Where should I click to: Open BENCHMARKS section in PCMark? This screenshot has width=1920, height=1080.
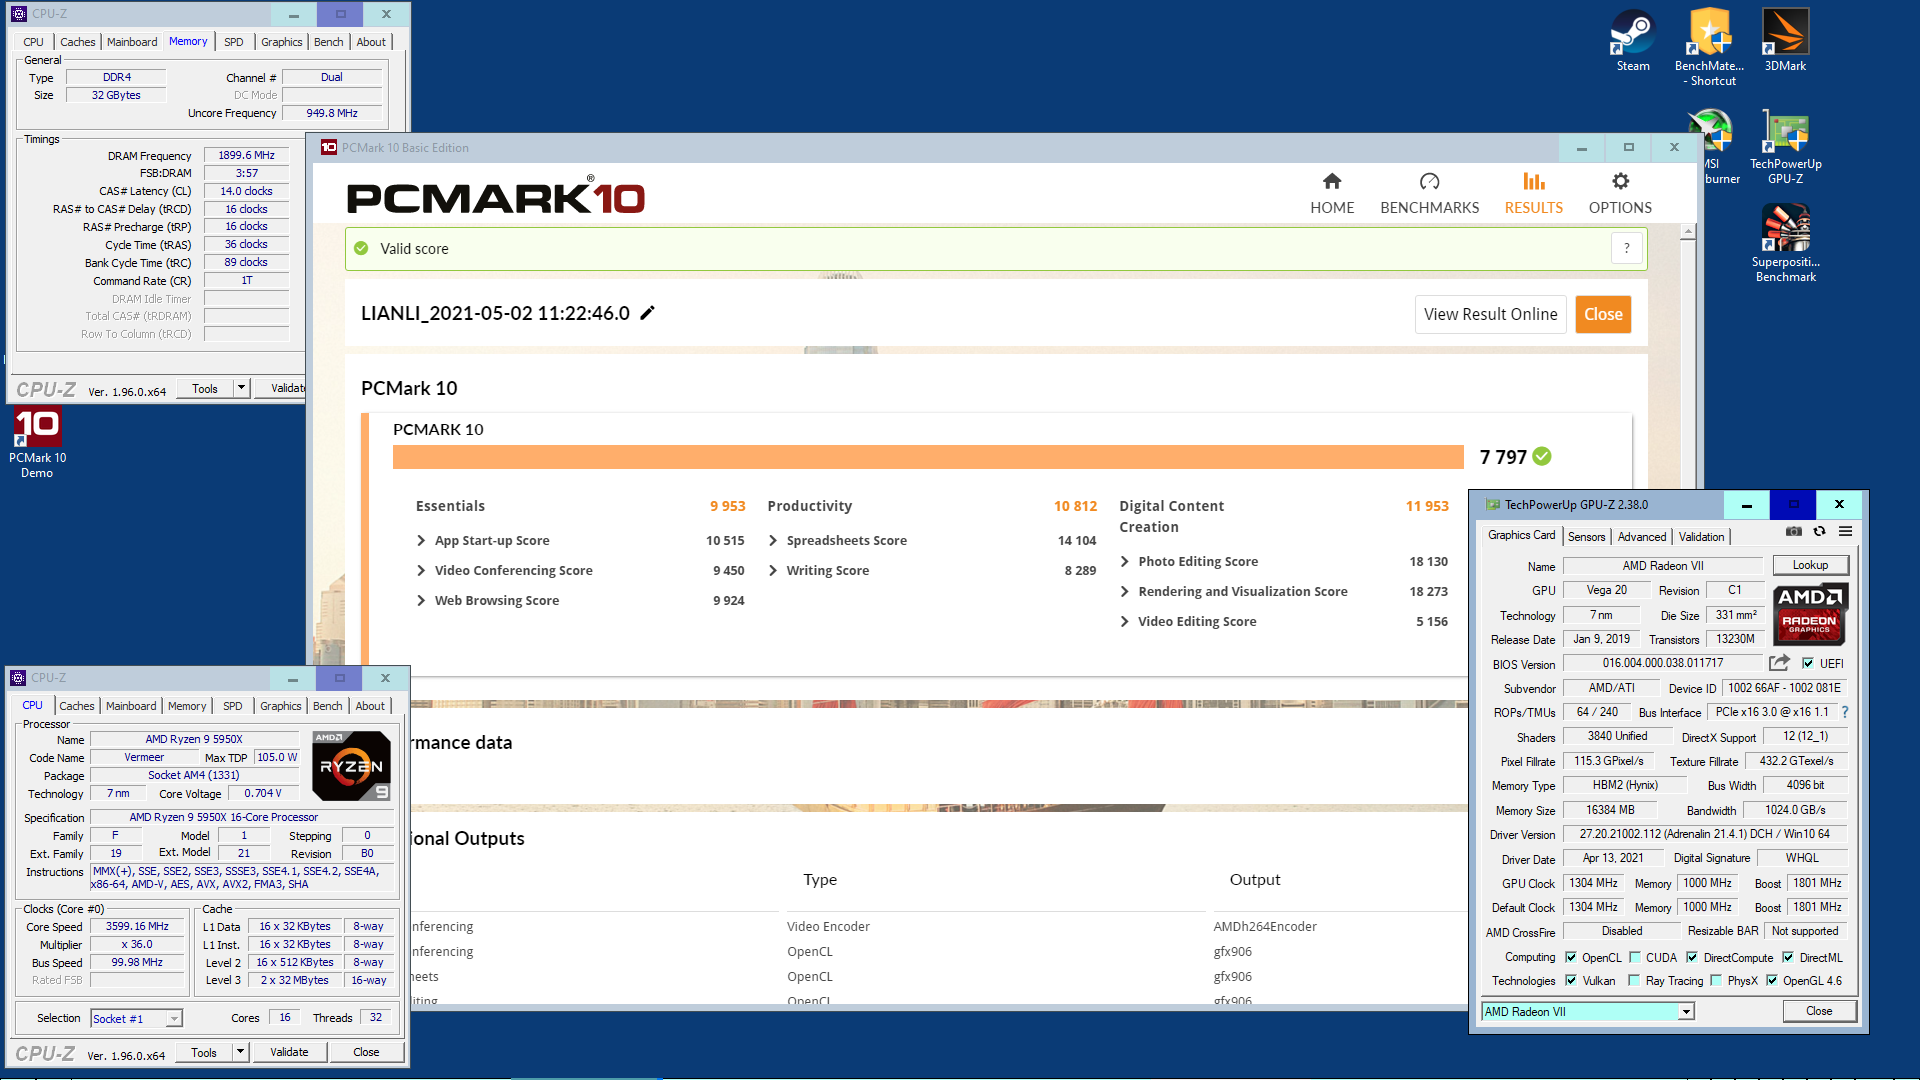pos(1429,193)
